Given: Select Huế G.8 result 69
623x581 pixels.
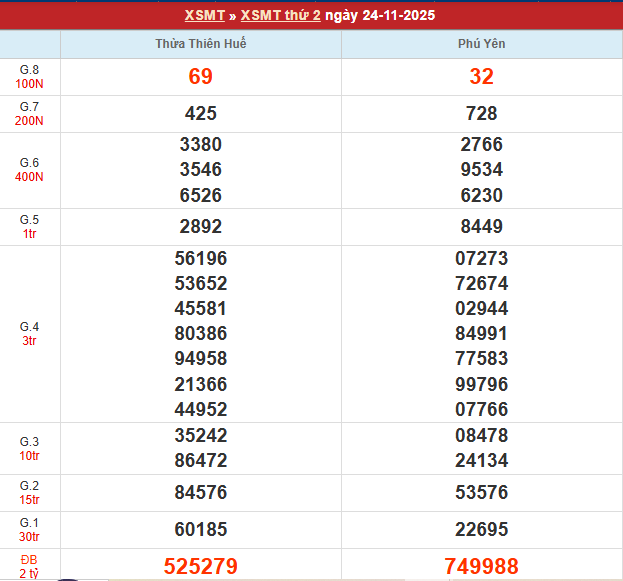Looking at the screenshot, I should (x=201, y=76).
